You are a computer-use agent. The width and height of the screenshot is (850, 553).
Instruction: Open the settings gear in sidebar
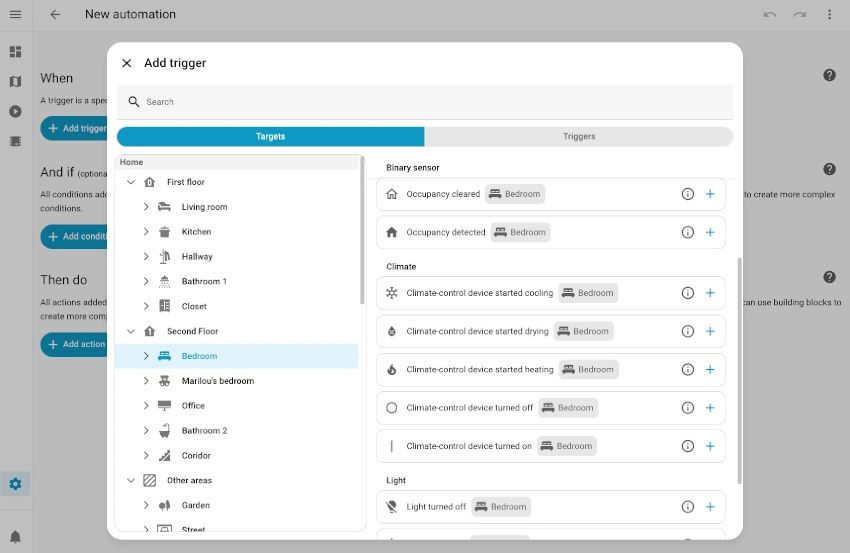[x=15, y=484]
